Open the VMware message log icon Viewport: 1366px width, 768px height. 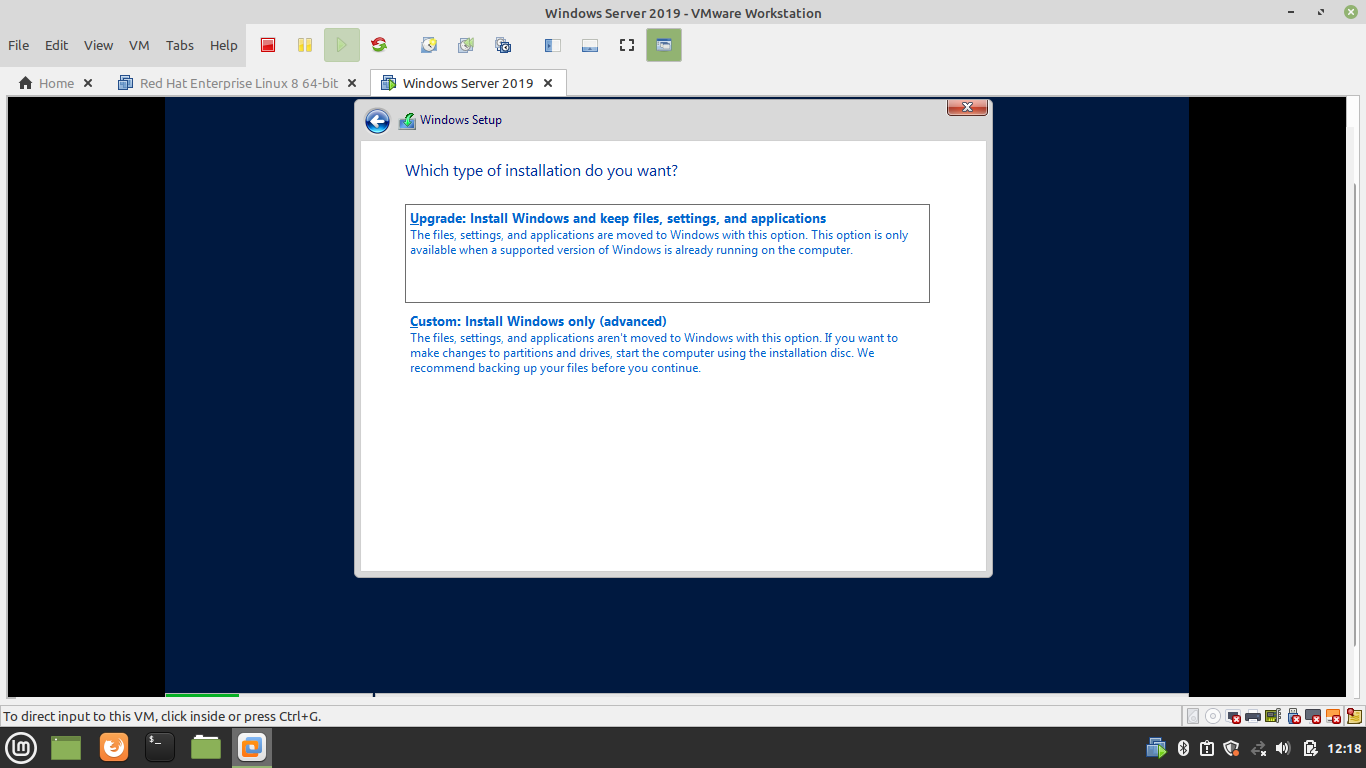coord(1355,716)
